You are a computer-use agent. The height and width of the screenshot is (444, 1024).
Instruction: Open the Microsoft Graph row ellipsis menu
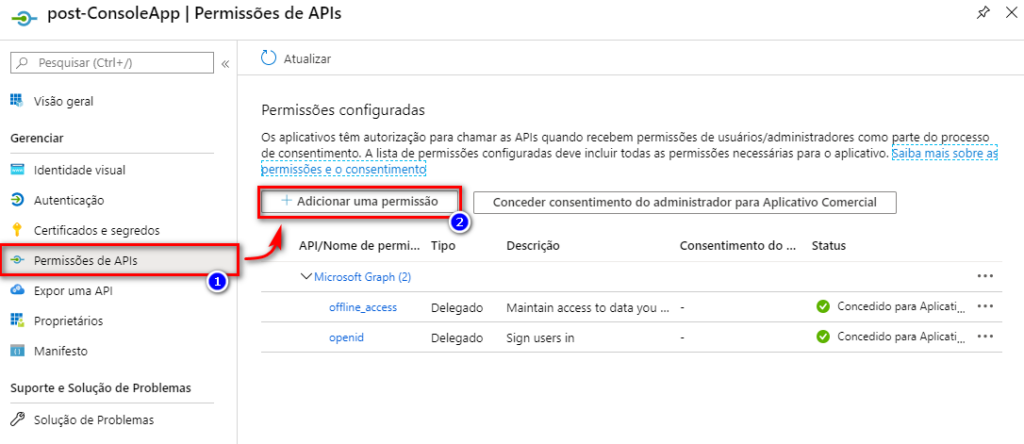[x=985, y=276]
